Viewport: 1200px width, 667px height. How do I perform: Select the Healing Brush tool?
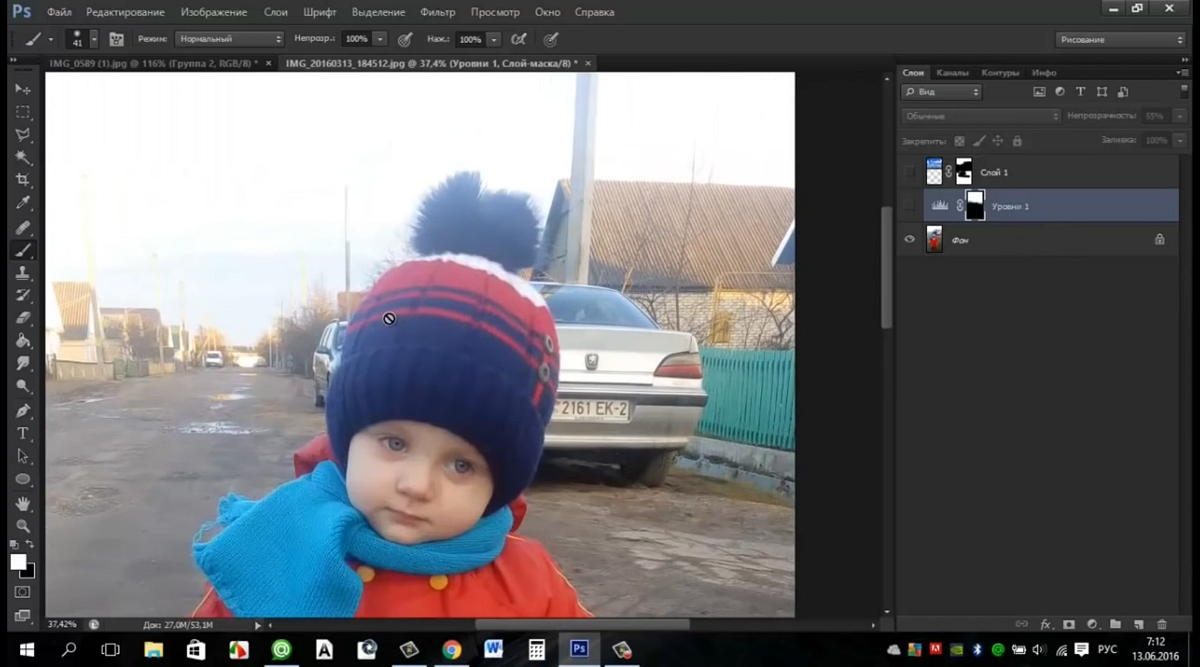pyautogui.click(x=22, y=227)
